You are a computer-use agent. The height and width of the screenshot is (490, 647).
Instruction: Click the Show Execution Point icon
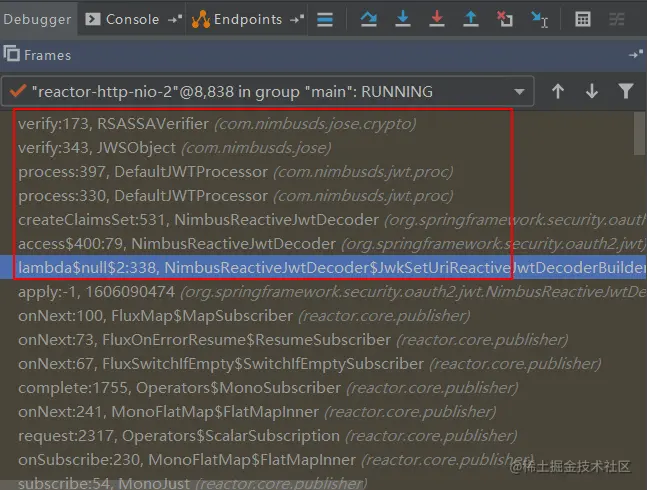(325, 19)
